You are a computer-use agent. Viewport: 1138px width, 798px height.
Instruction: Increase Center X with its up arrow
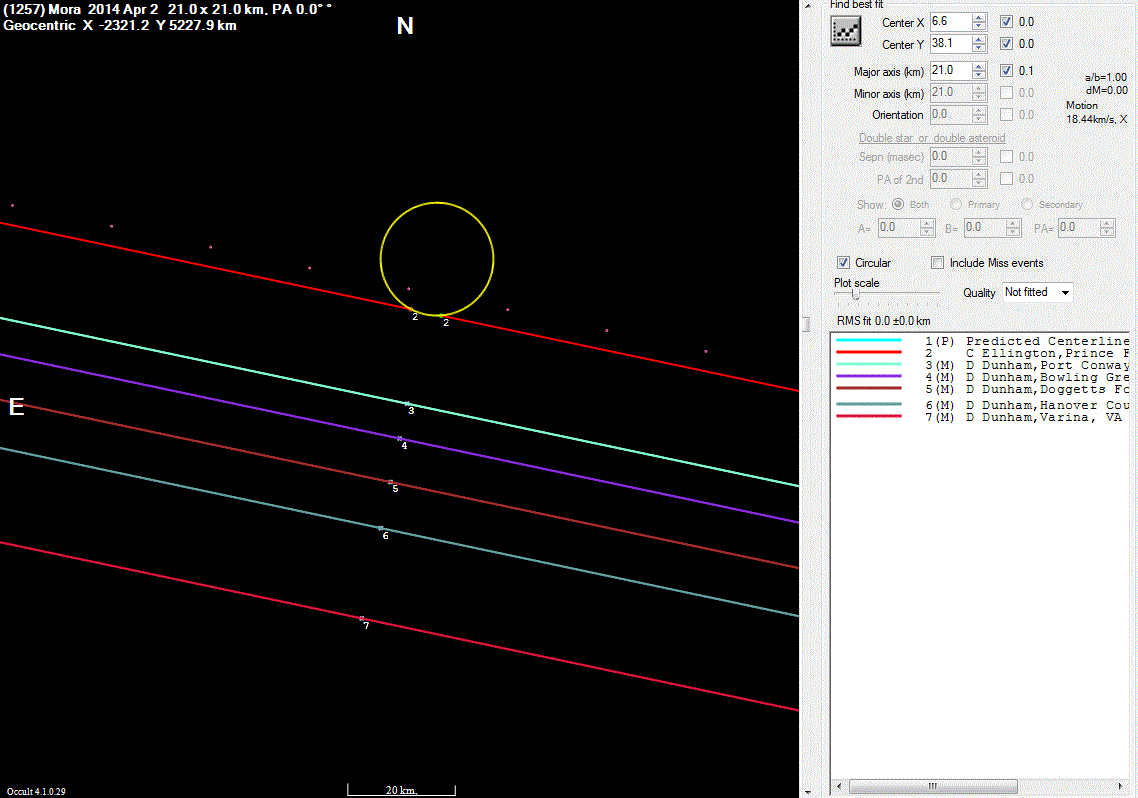tap(979, 17)
